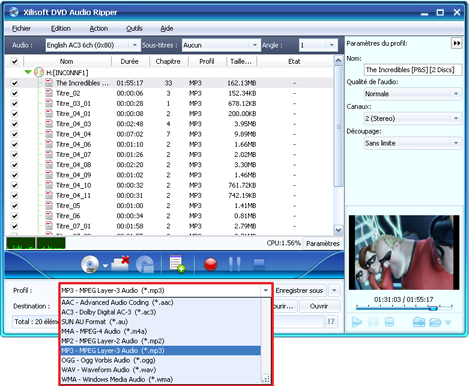The image size is (469, 386).
Task: Uncheck the Titre_02 checkbox
Action: pyautogui.click(x=14, y=93)
